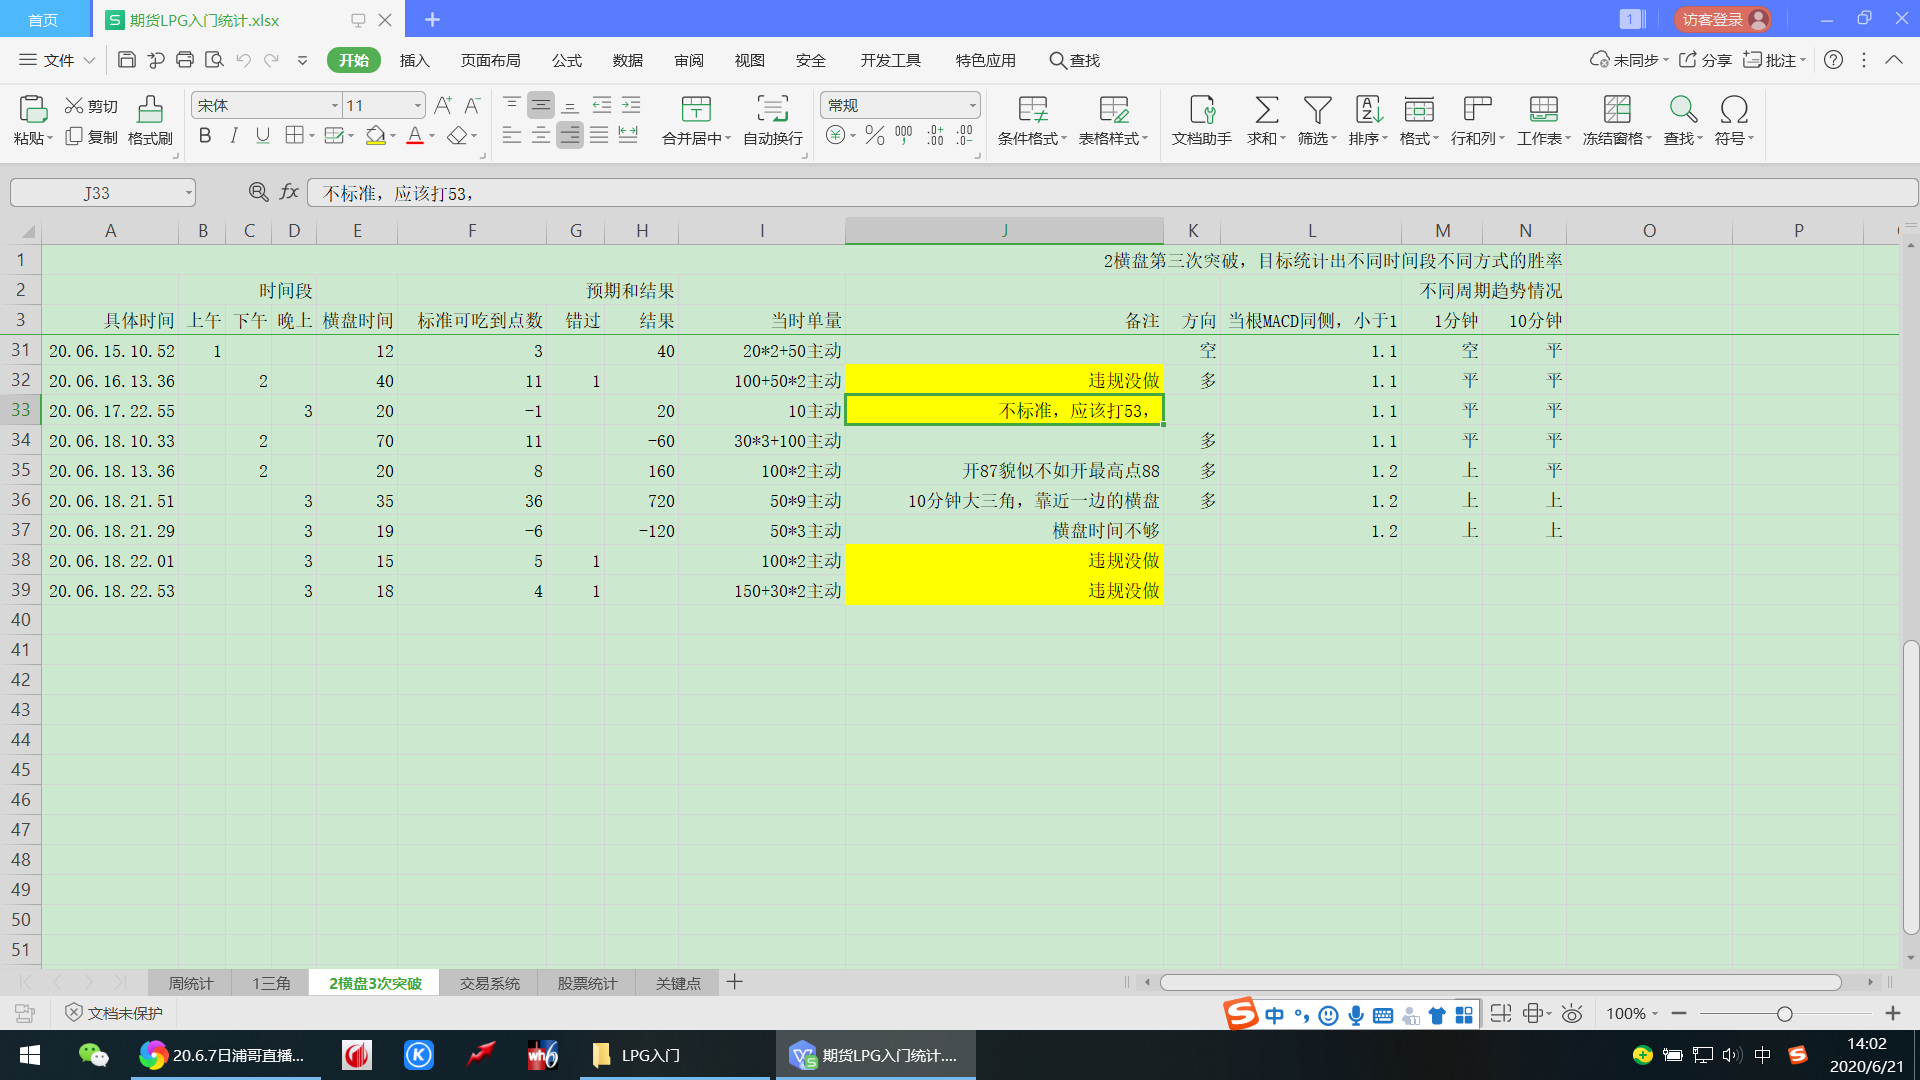
Task: Click the Paste icon
Action: [32, 108]
